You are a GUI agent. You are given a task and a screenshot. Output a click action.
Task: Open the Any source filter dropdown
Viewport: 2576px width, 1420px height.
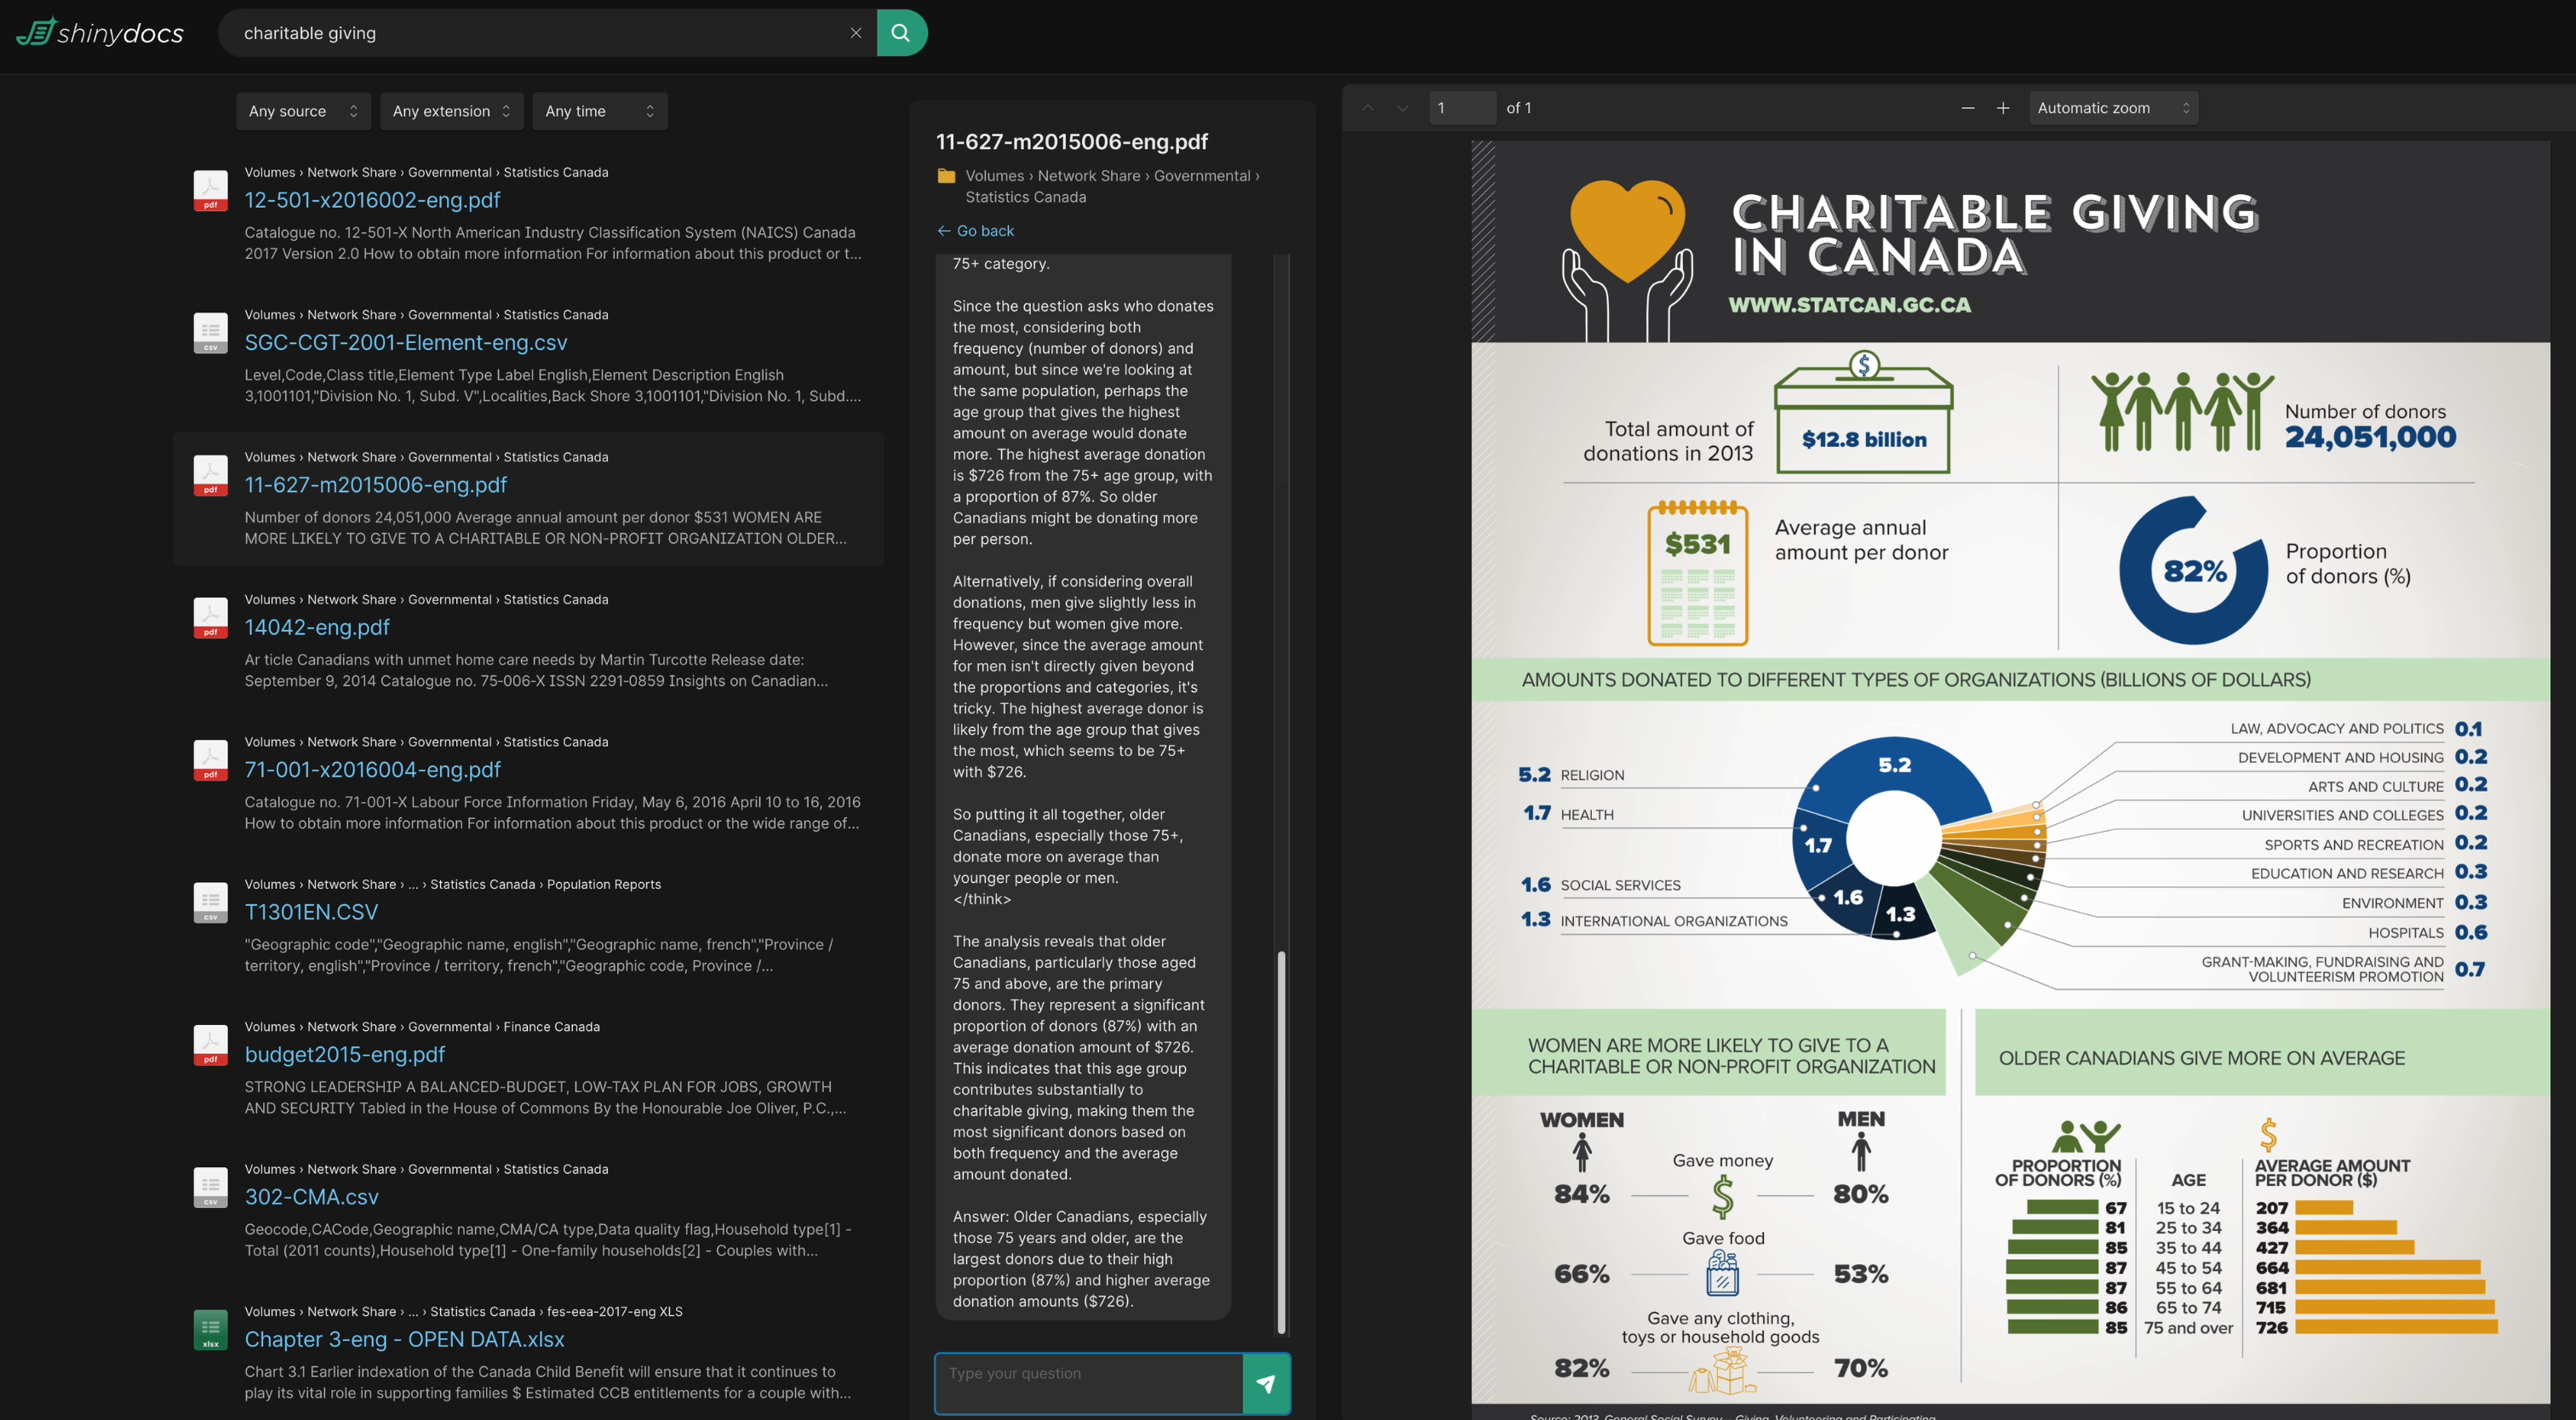[x=303, y=111]
